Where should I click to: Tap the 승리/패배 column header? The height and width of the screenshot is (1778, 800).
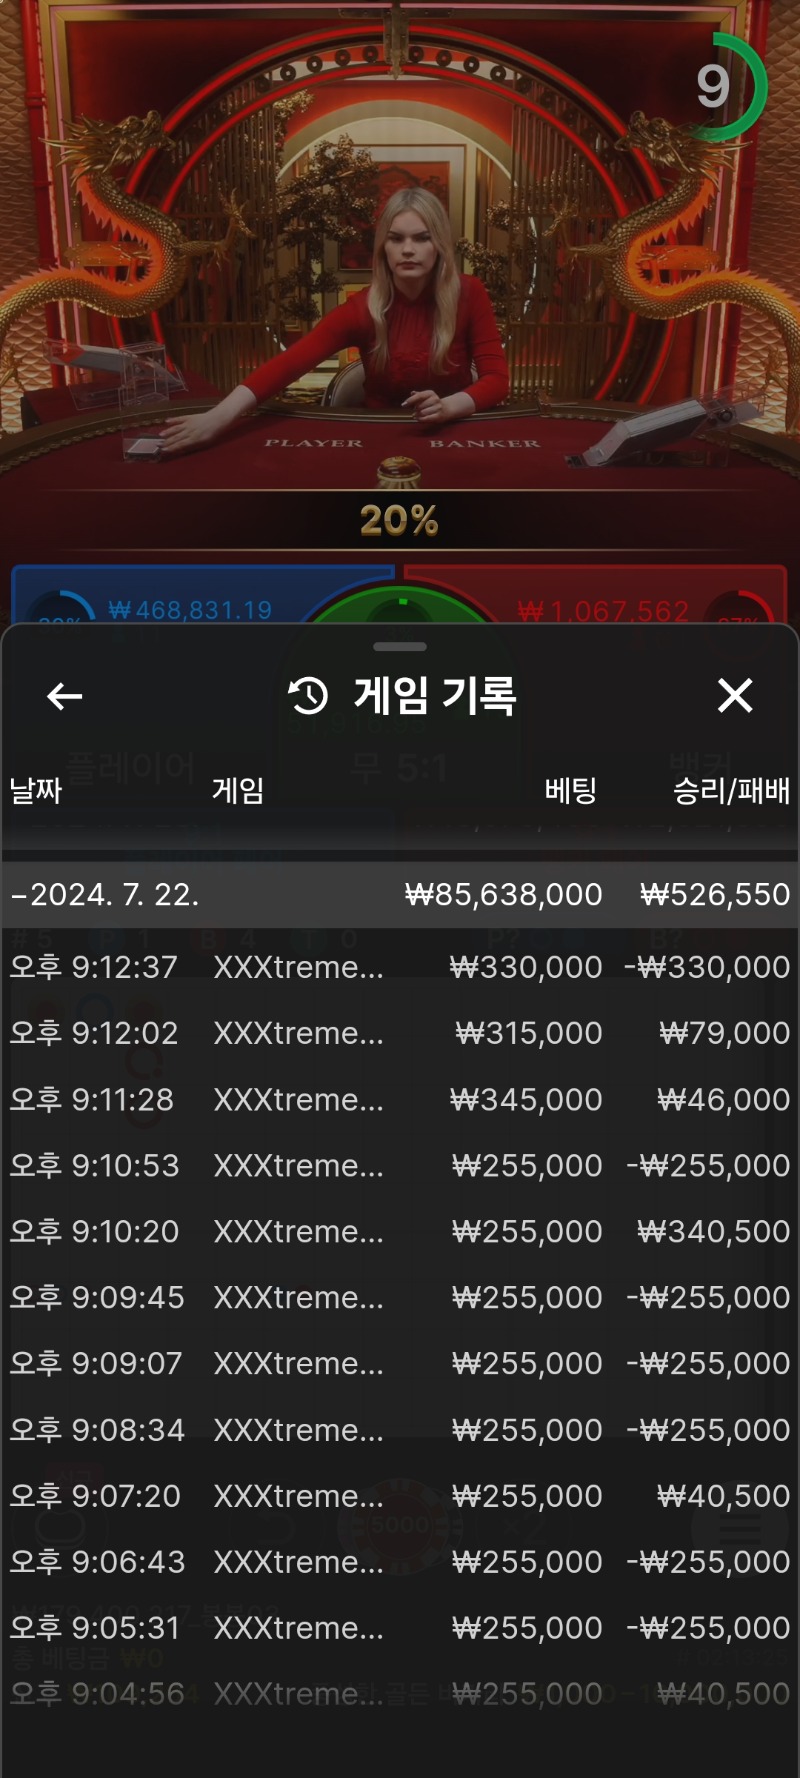click(x=731, y=791)
